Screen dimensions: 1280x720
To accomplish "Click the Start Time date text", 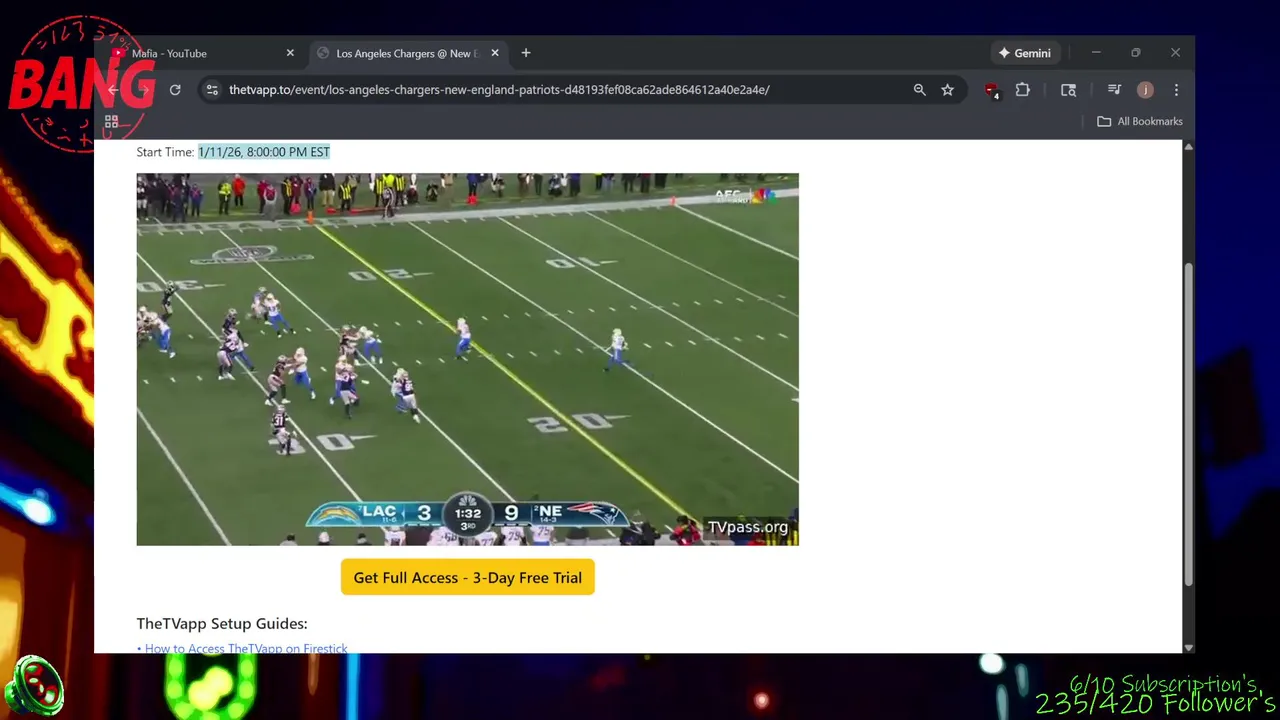I will (x=264, y=152).
